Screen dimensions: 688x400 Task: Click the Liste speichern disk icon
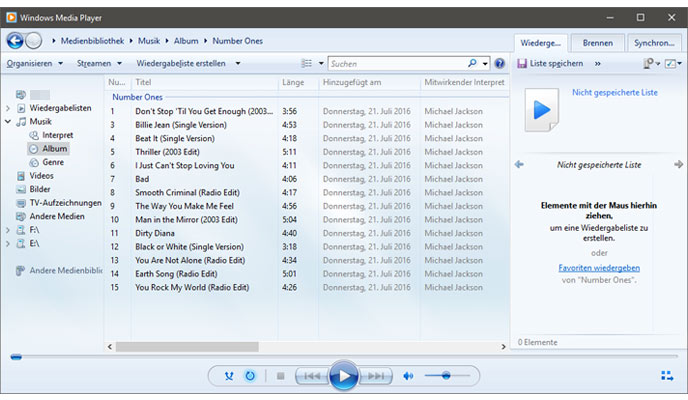tap(522, 63)
